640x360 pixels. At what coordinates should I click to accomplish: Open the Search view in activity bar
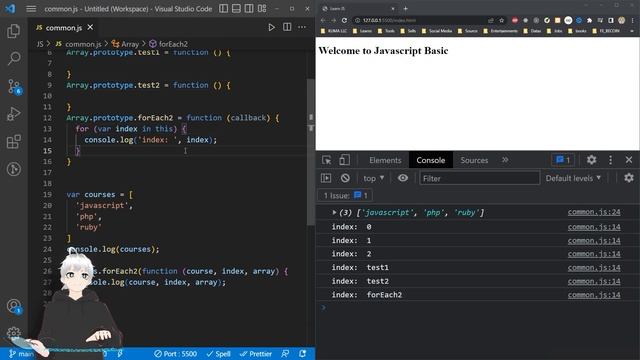coord(13,59)
